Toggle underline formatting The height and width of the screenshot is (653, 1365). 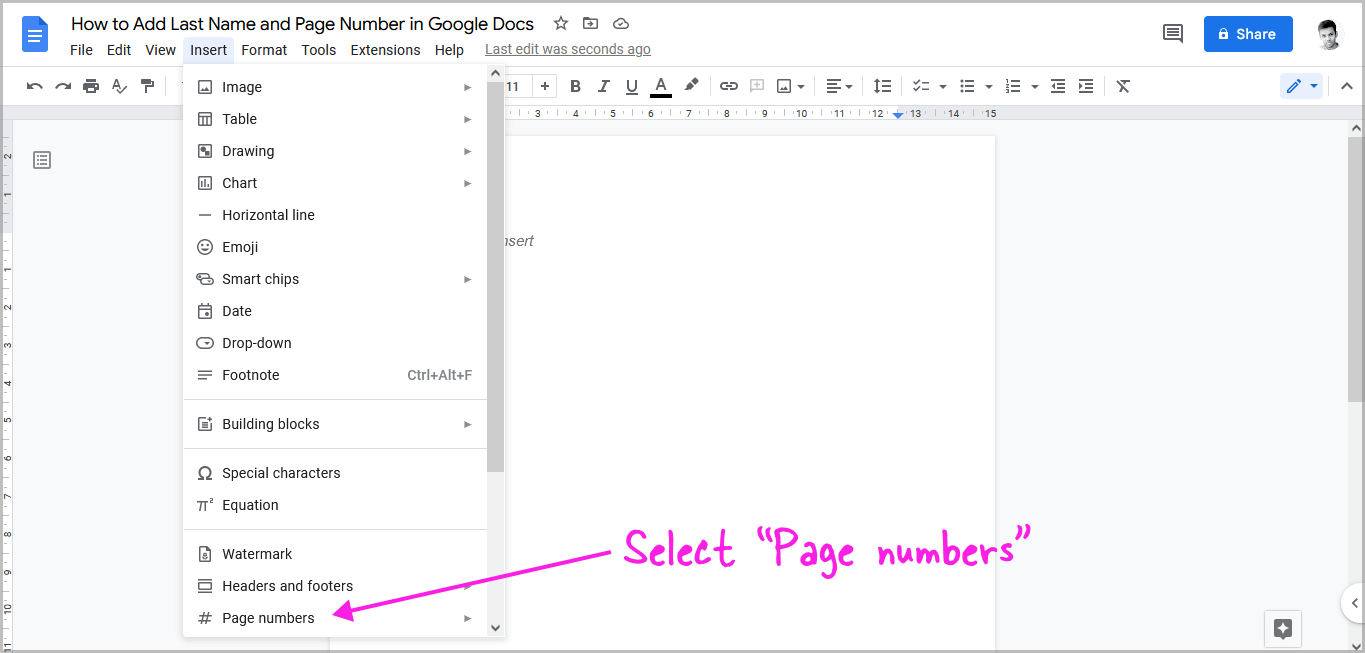[x=631, y=86]
